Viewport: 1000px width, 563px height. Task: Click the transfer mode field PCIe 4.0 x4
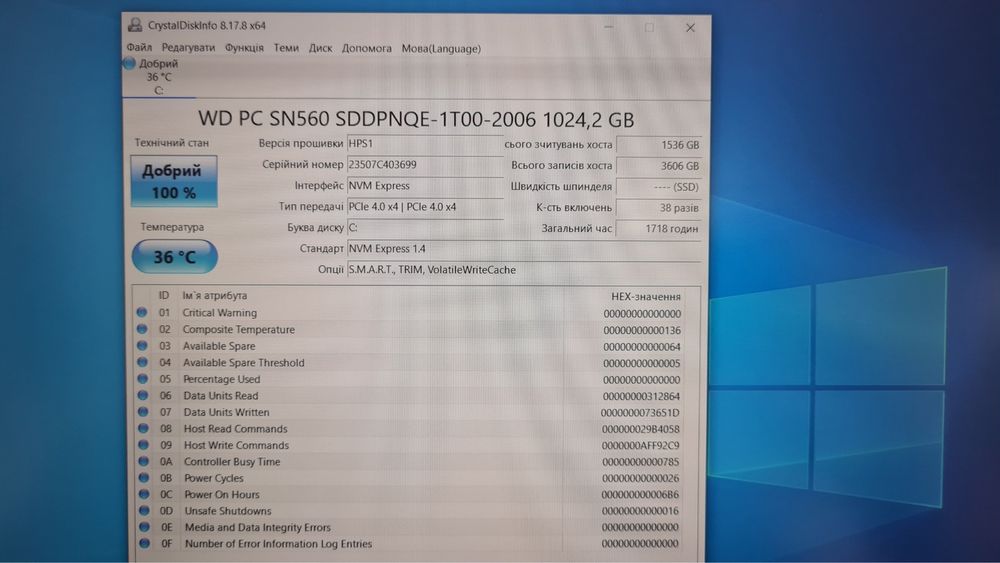[x=425, y=207]
